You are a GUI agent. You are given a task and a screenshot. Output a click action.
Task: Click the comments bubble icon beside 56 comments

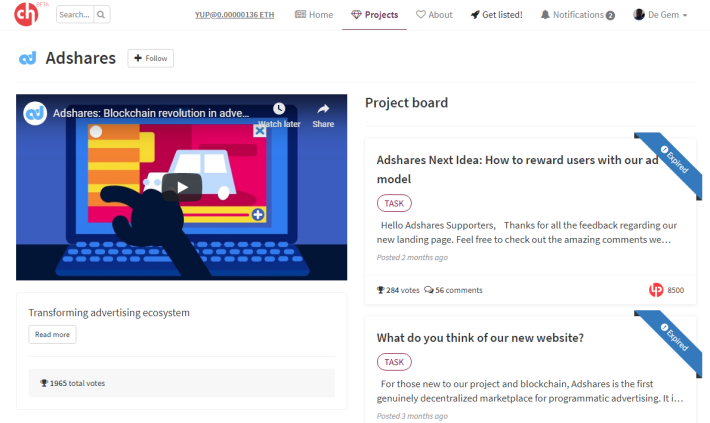(x=429, y=290)
